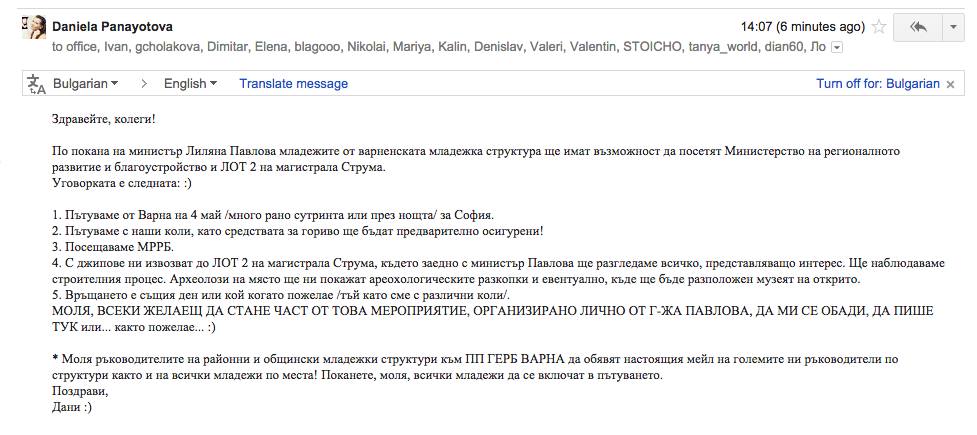
Task: Expand the recipient details arrow
Action: point(837,47)
